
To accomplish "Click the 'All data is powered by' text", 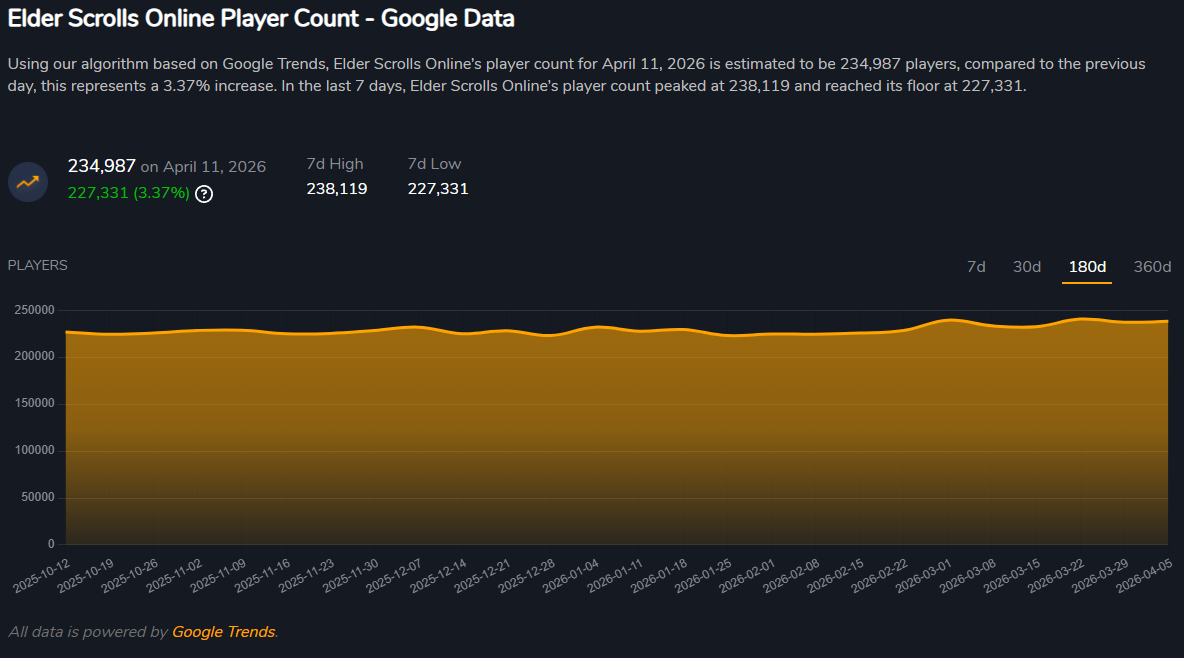I will [88, 632].
